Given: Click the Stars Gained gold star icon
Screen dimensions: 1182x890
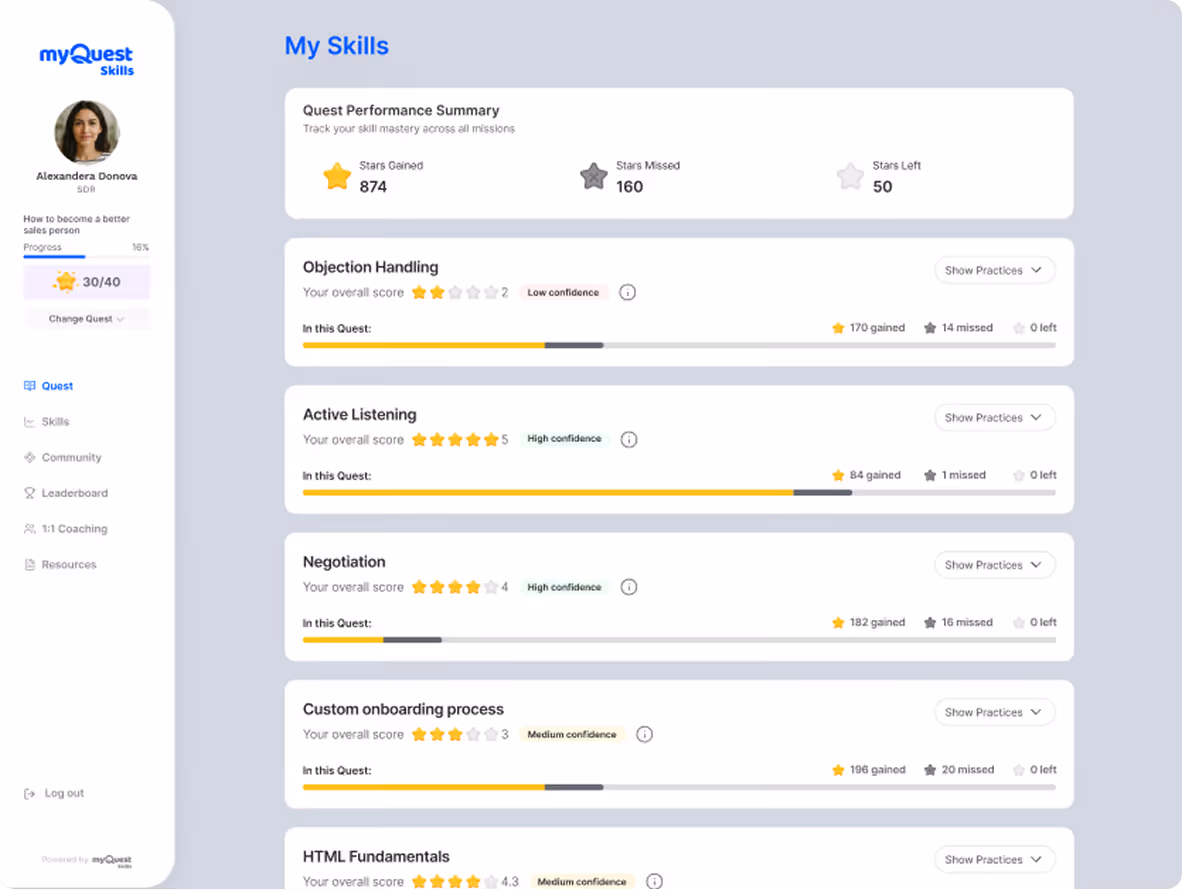Looking at the screenshot, I should [x=337, y=176].
